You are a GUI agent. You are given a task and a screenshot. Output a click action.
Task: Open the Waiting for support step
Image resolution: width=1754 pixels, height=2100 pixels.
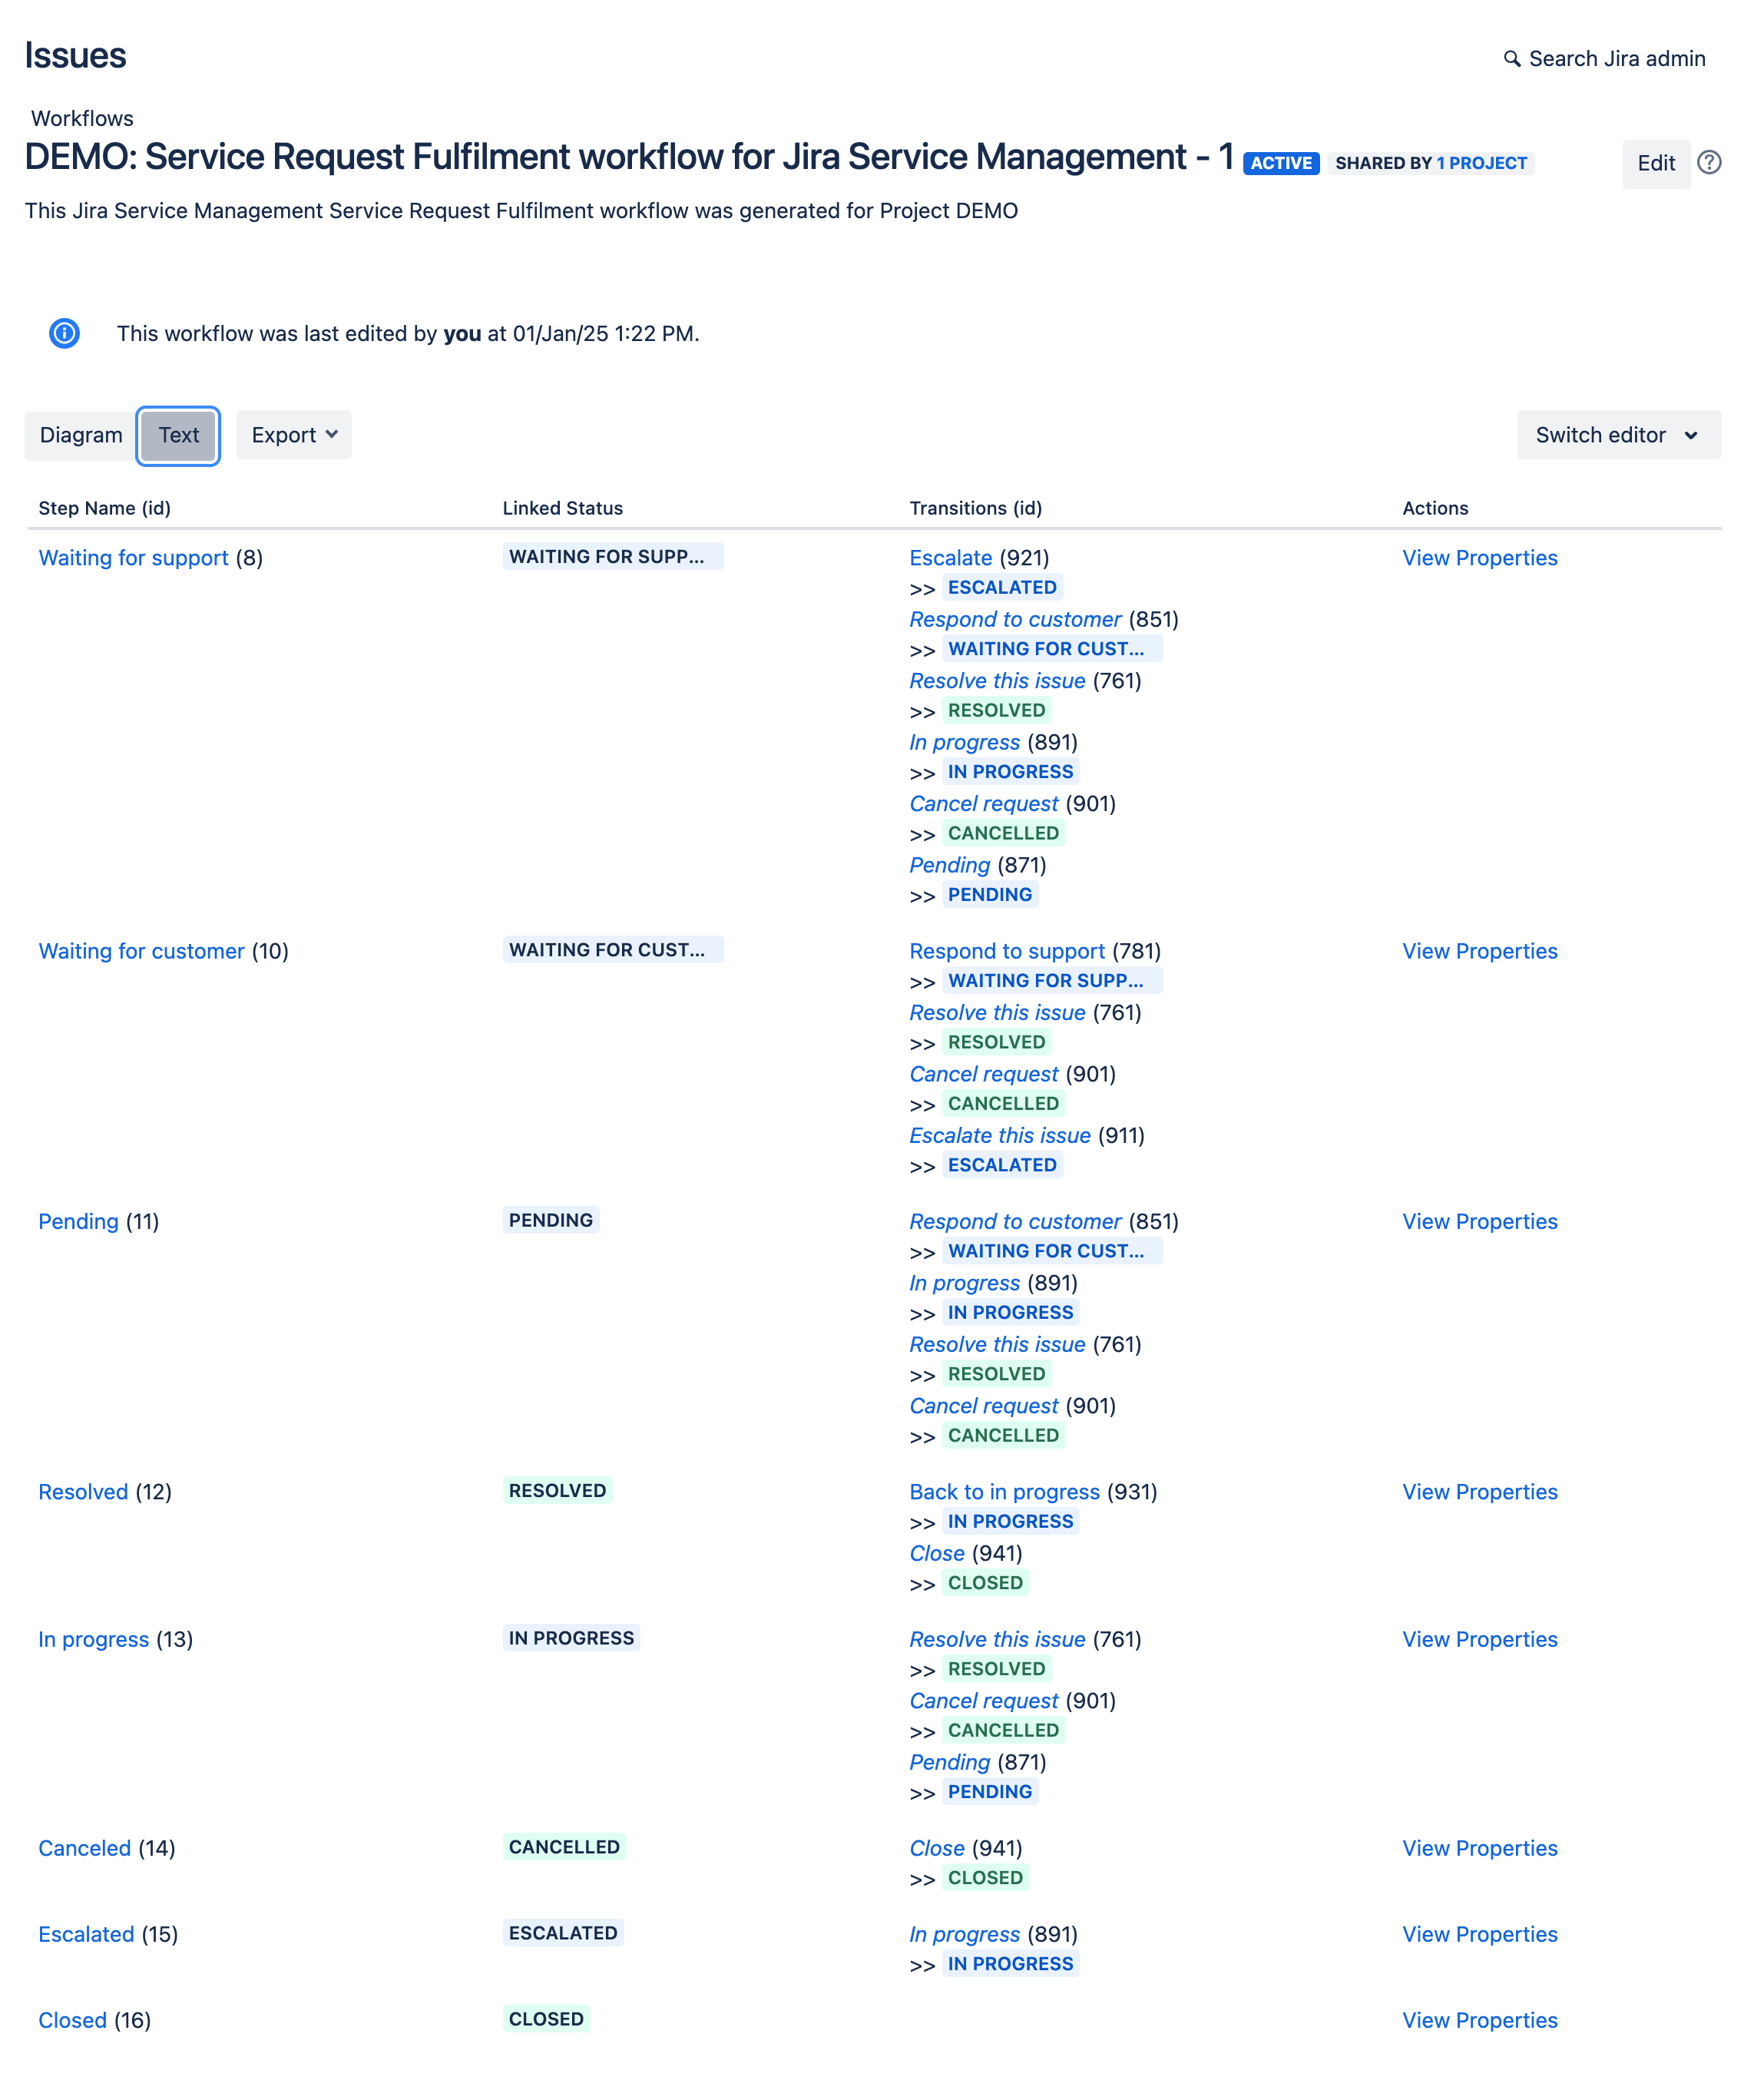133,558
